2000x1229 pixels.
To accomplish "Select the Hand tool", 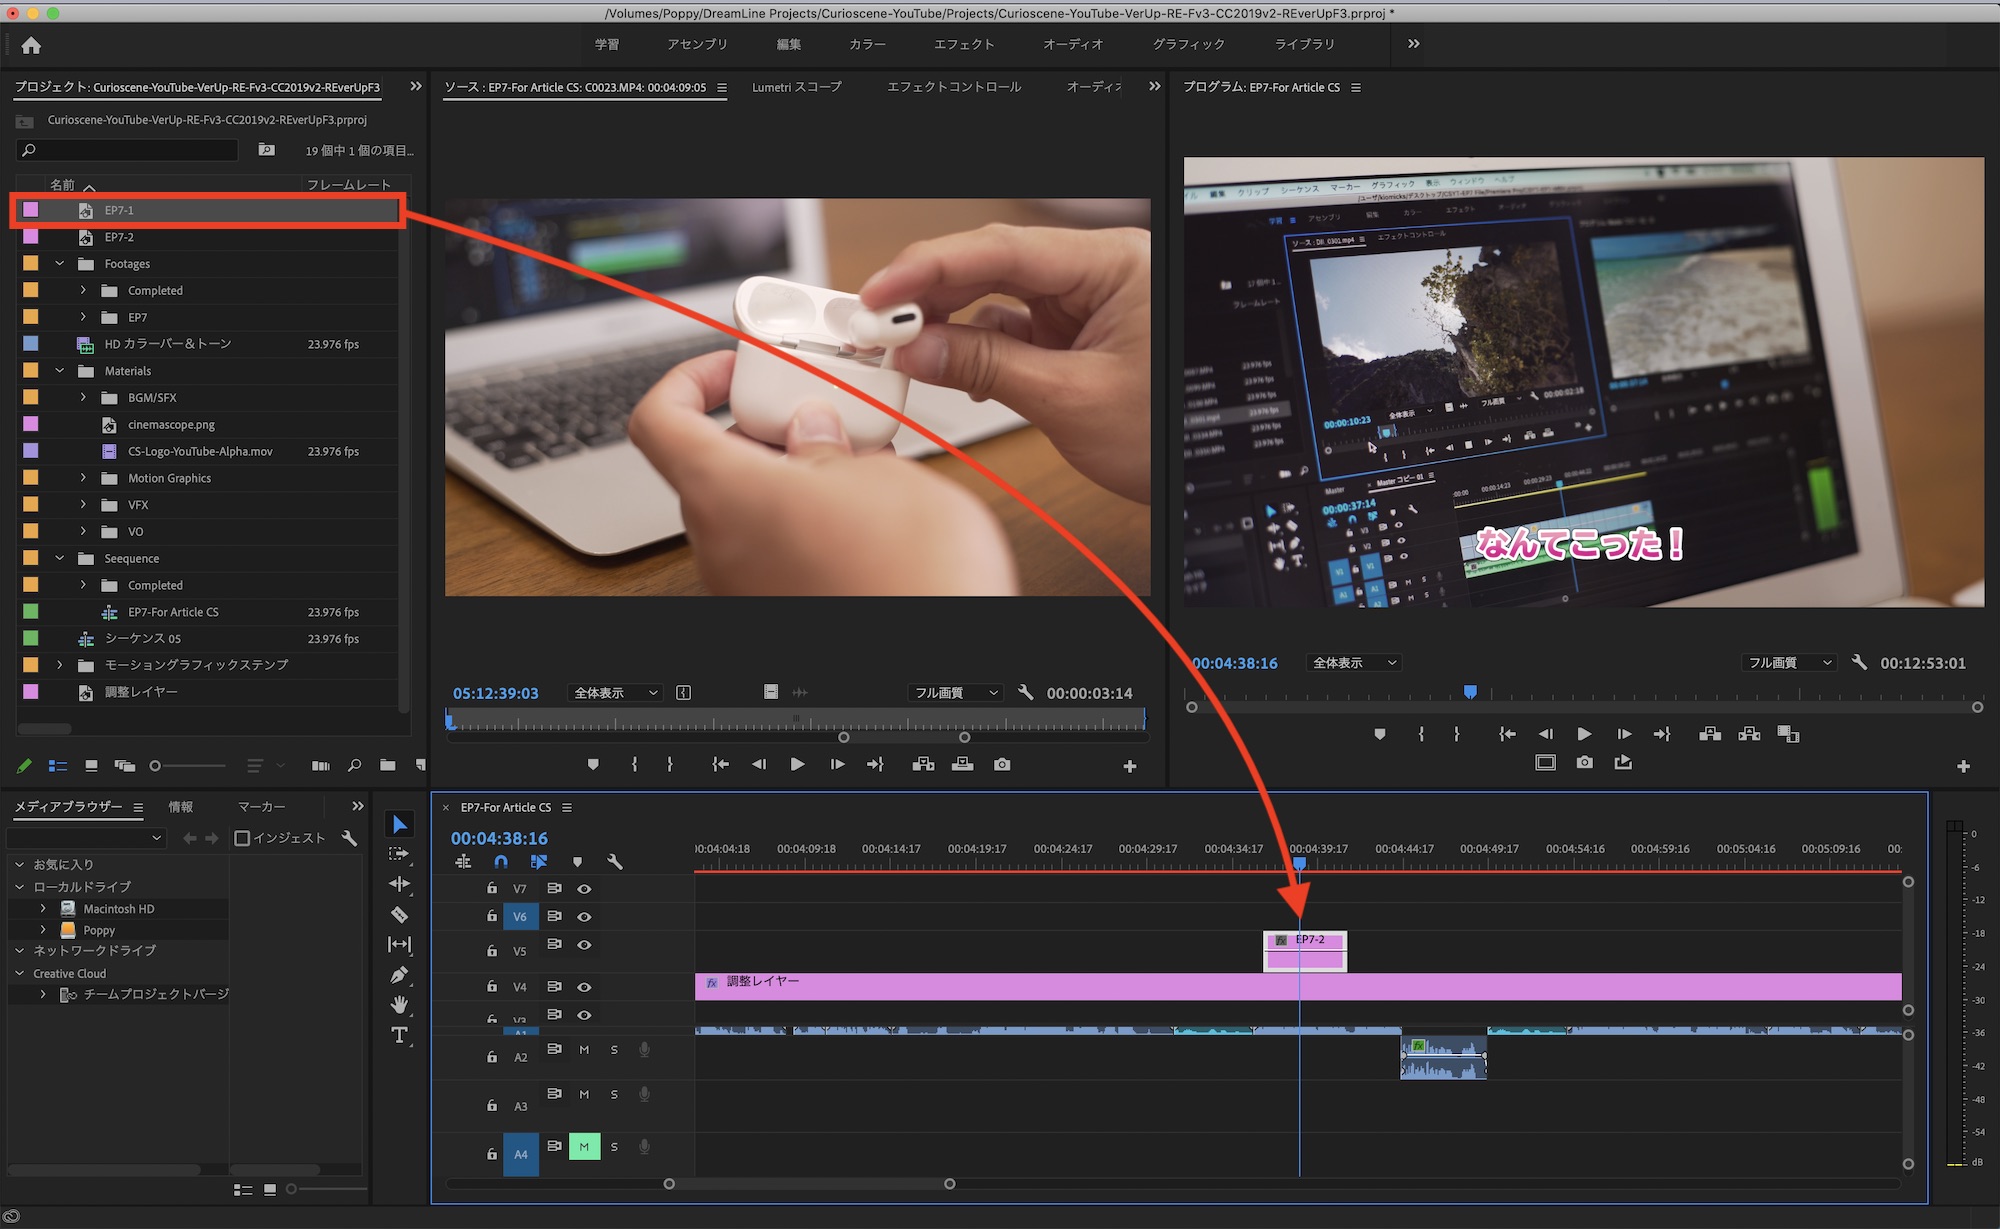I will 399,1004.
